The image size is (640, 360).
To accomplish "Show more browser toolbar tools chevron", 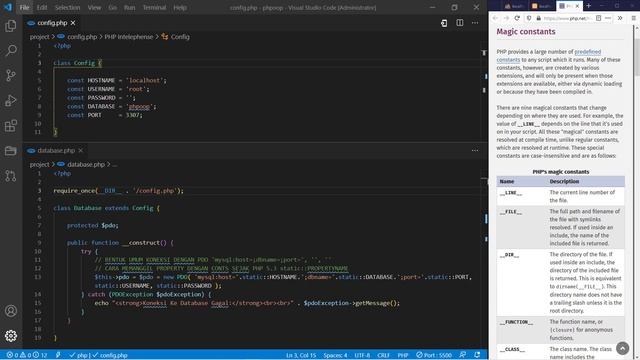I will 620,18.
